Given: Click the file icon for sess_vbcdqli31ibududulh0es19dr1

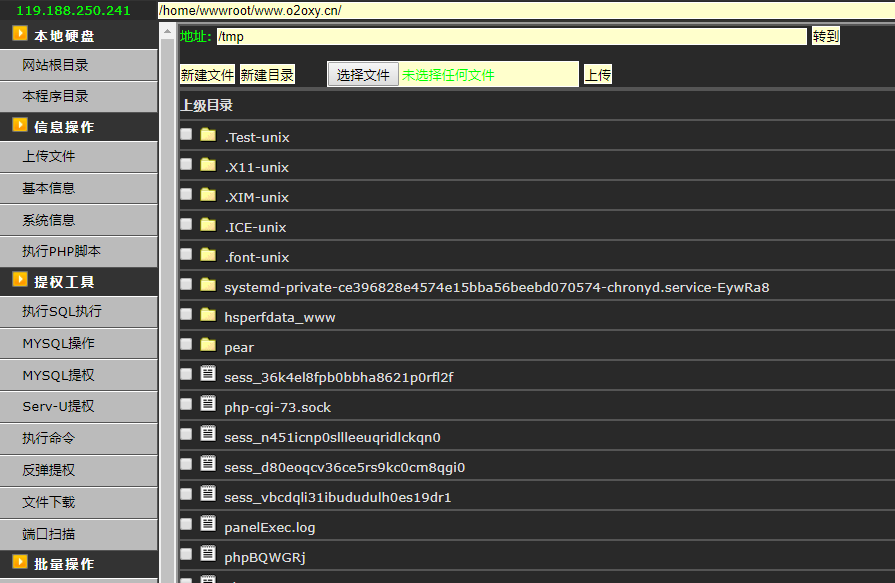Looking at the screenshot, I should (208, 493).
